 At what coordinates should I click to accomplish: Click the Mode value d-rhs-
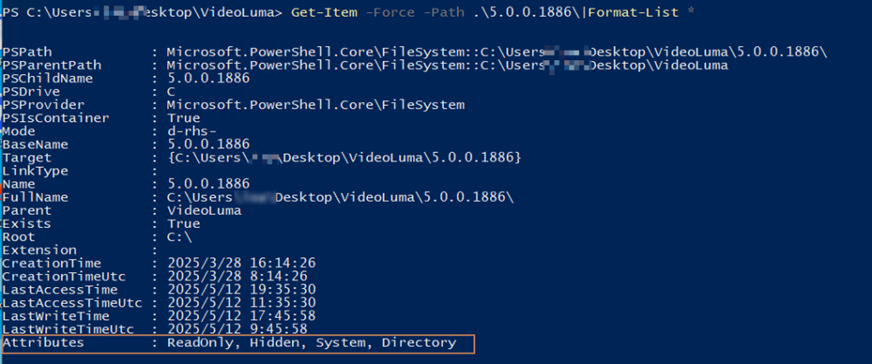[x=192, y=132]
